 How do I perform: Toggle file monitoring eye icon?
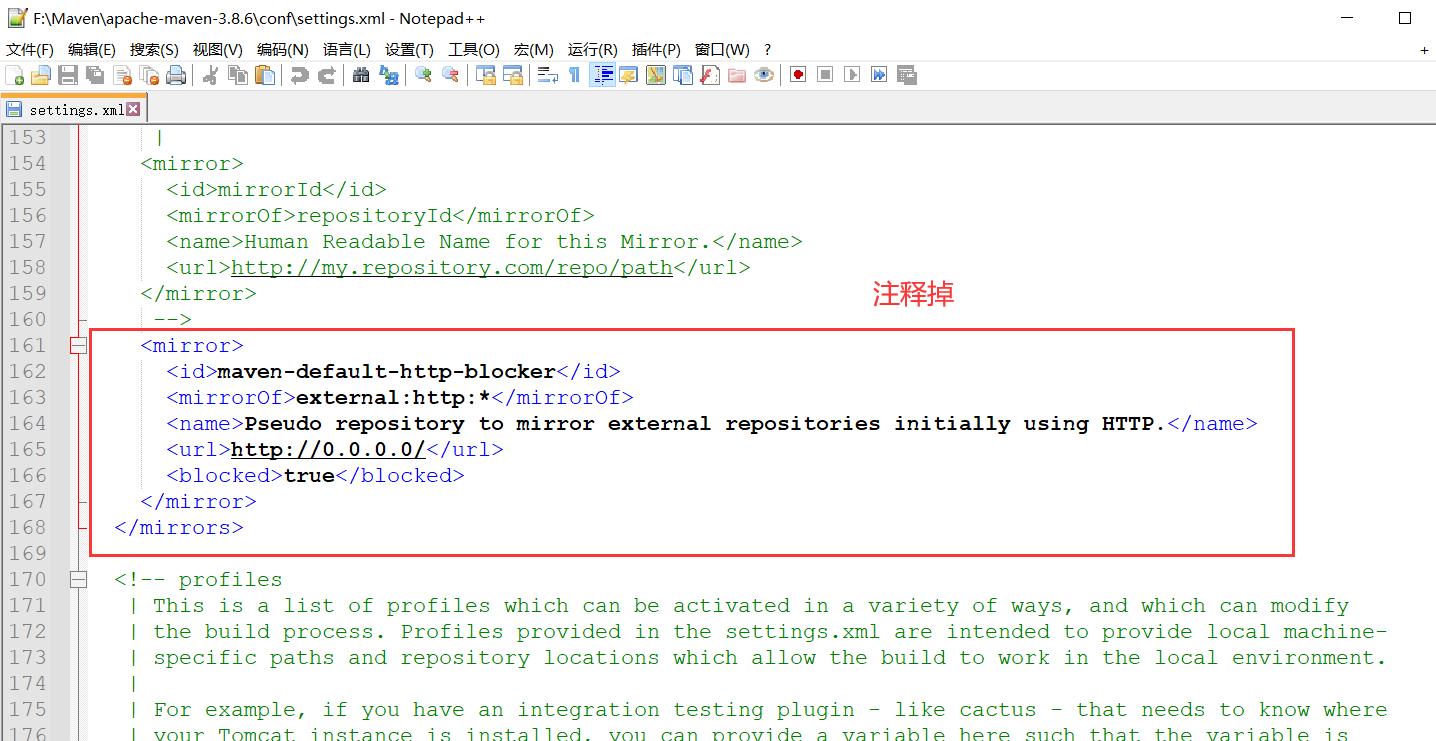(764, 75)
